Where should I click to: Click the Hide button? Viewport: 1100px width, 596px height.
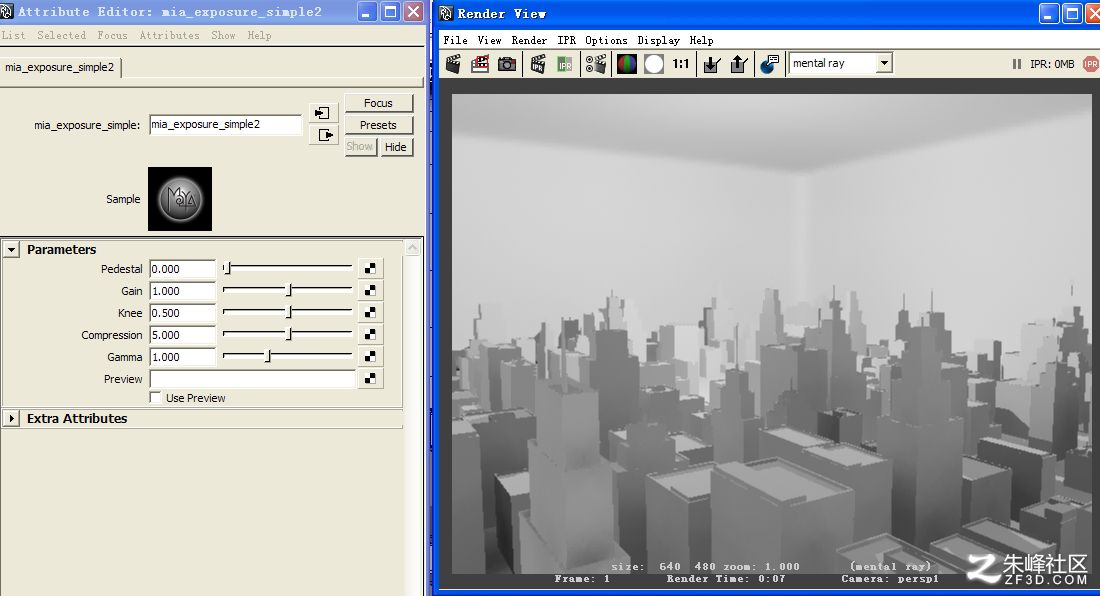[396, 147]
